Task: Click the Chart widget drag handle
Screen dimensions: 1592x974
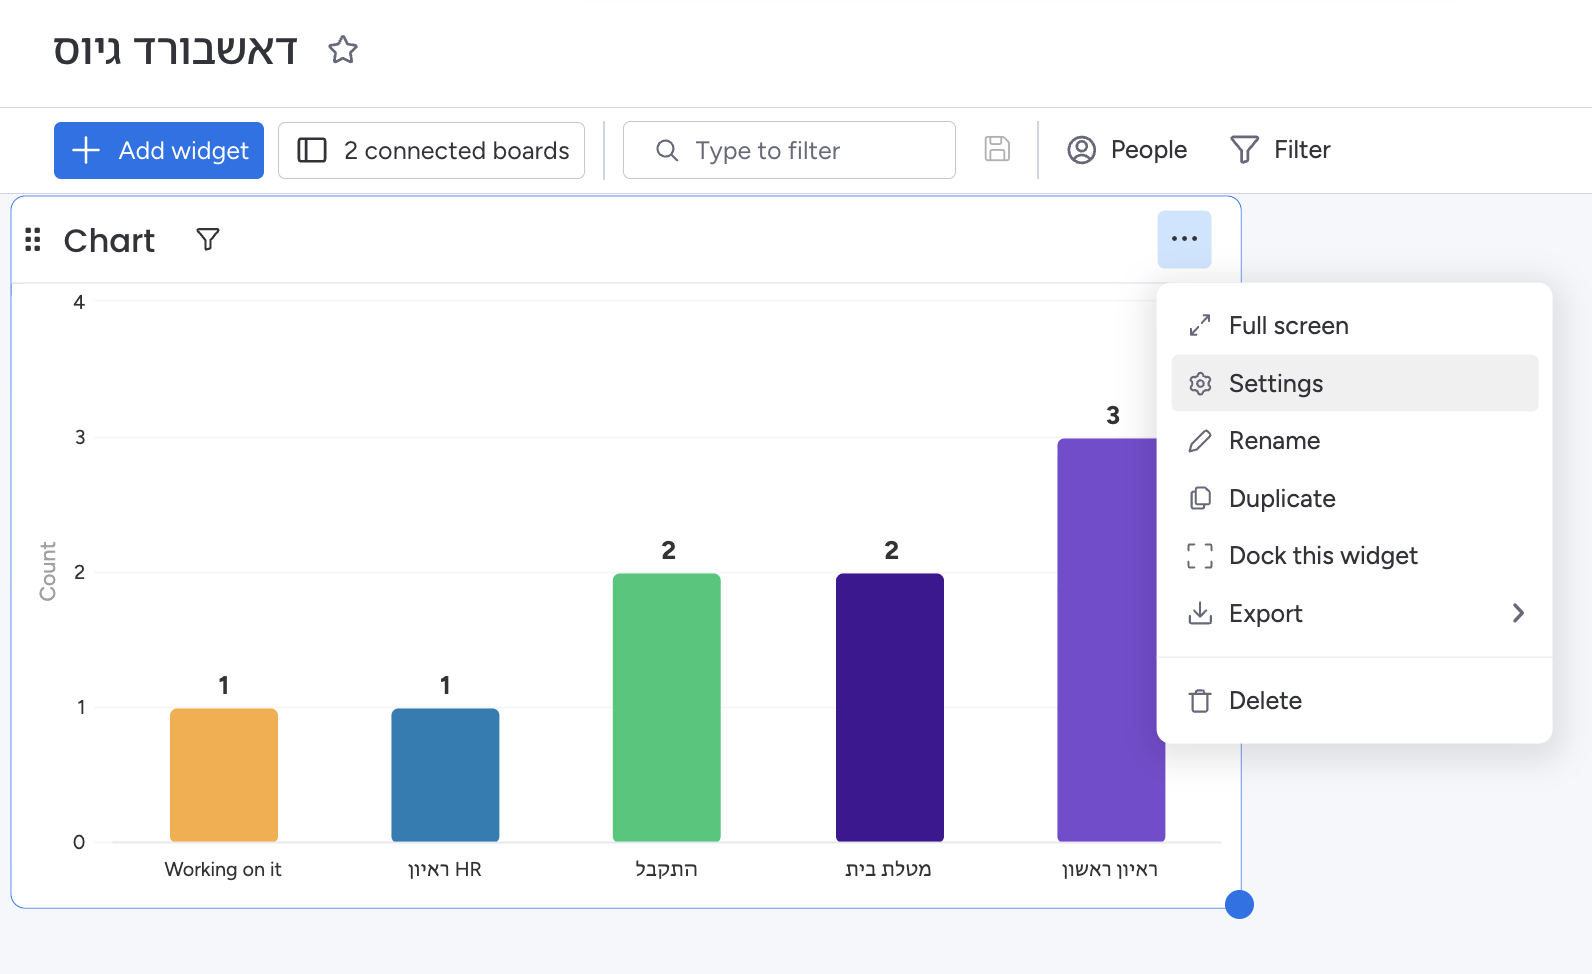Action: pyautogui.click(x=33, y=240)
